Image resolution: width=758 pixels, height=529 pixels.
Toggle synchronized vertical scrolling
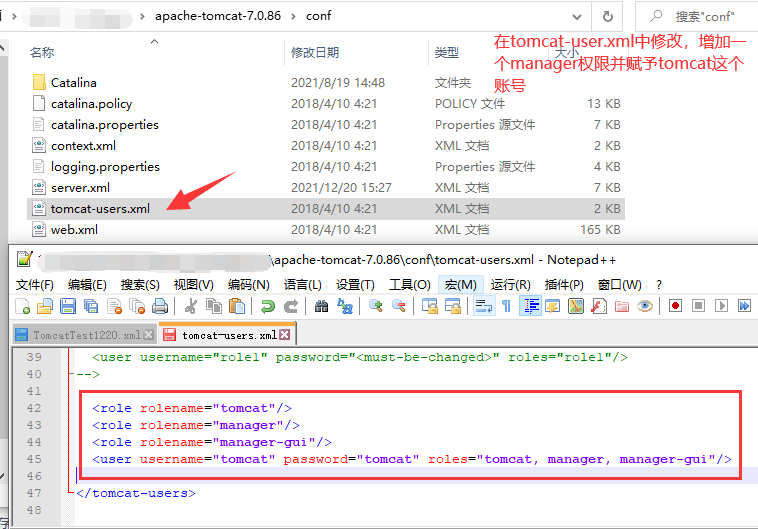pos(429,306)
